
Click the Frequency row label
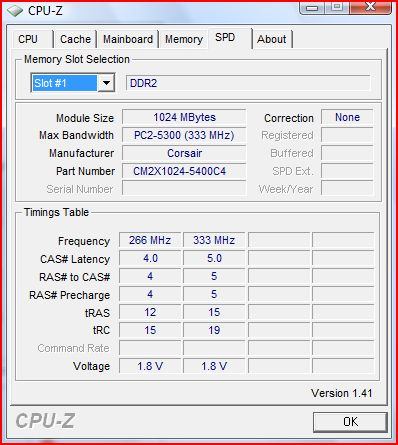(84, 241)
